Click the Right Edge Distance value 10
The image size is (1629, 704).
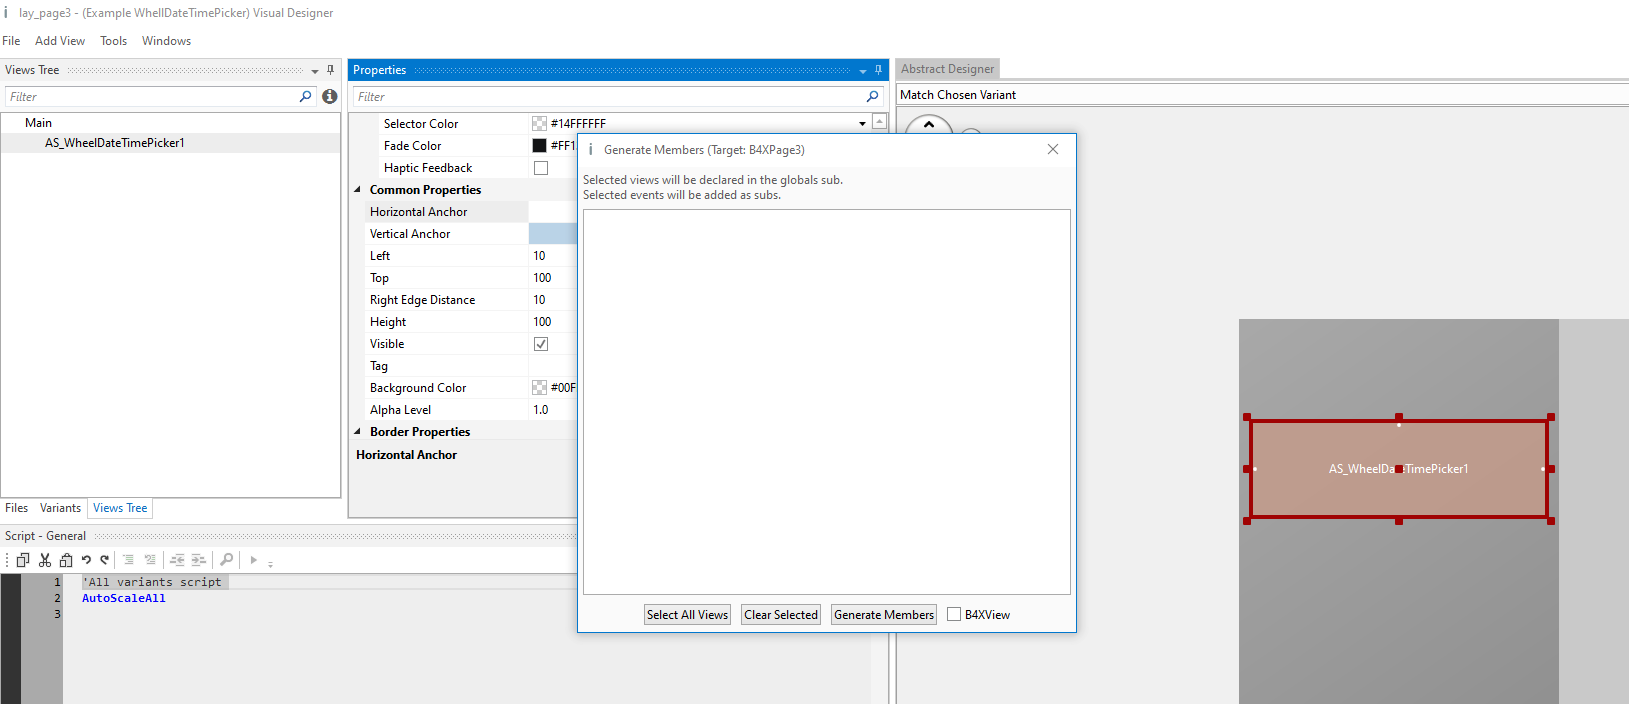click(539, 300)
